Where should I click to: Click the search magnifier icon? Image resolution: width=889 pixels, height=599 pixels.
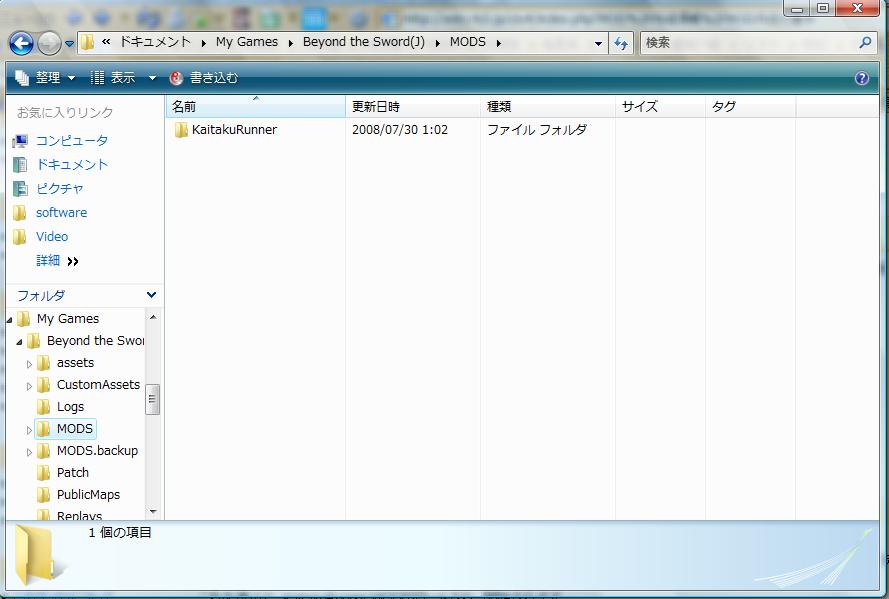pos(866,43)
